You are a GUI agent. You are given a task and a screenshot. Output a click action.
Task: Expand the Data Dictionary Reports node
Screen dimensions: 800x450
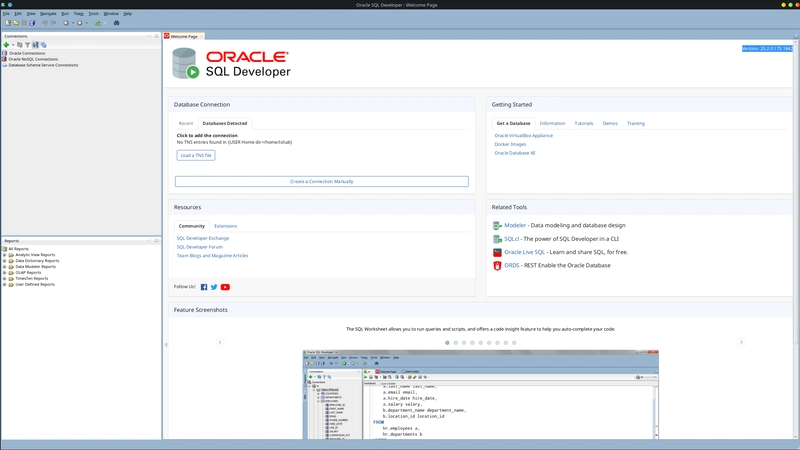tap(5, 261)
